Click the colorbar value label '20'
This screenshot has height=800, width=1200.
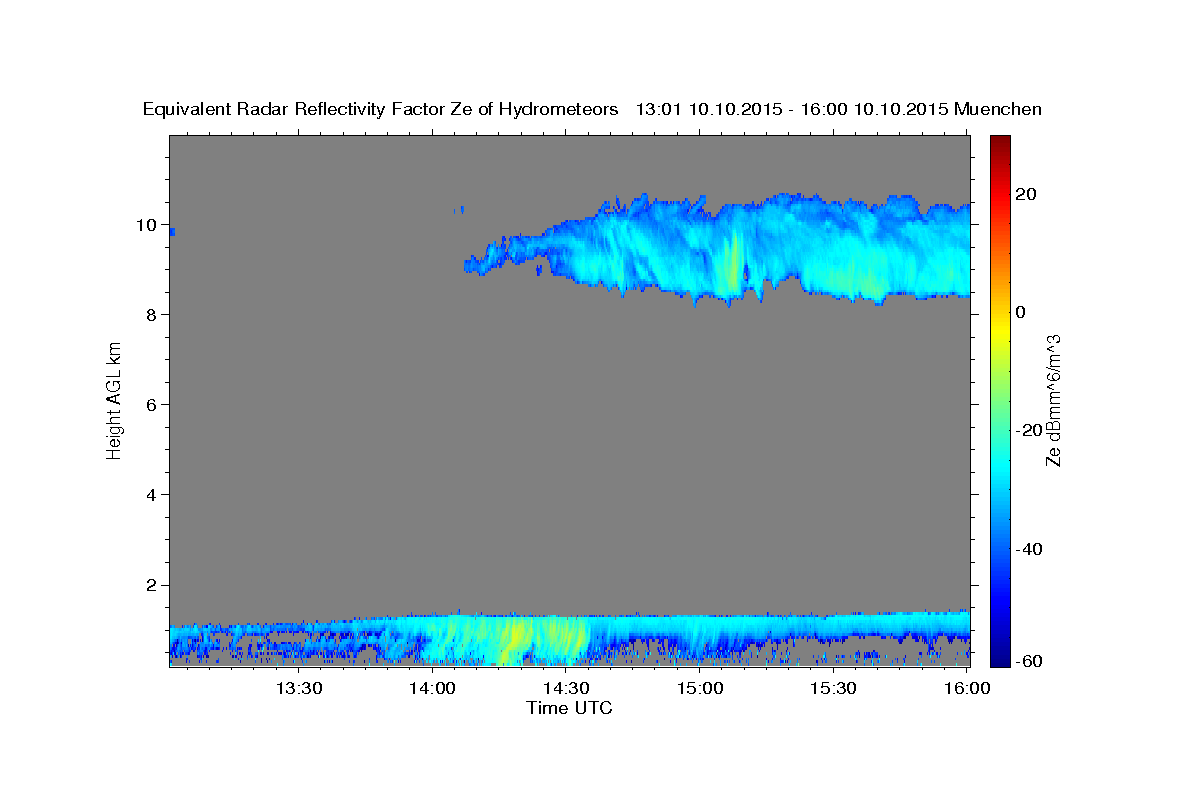pyautogui.click(x=1026, y=194)
